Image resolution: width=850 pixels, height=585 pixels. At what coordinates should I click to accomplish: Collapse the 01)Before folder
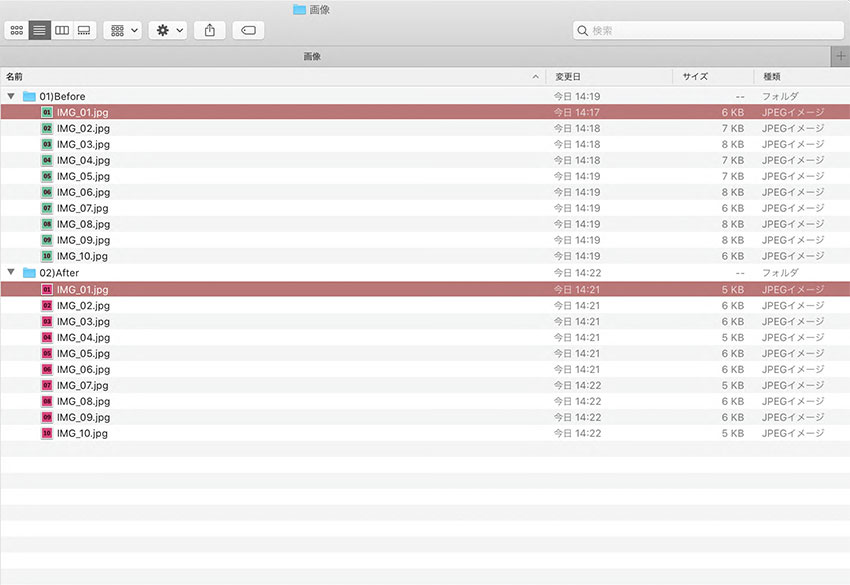tap(11, 96)
